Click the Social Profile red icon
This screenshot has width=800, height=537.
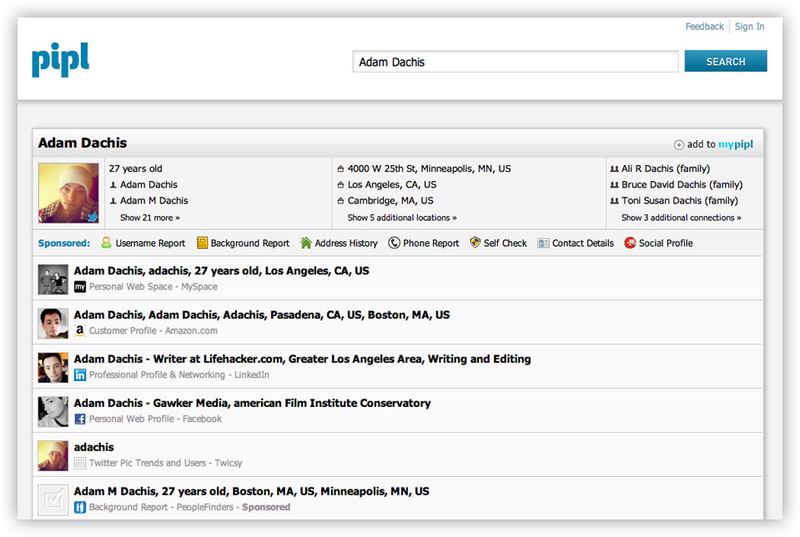point(630,243)
